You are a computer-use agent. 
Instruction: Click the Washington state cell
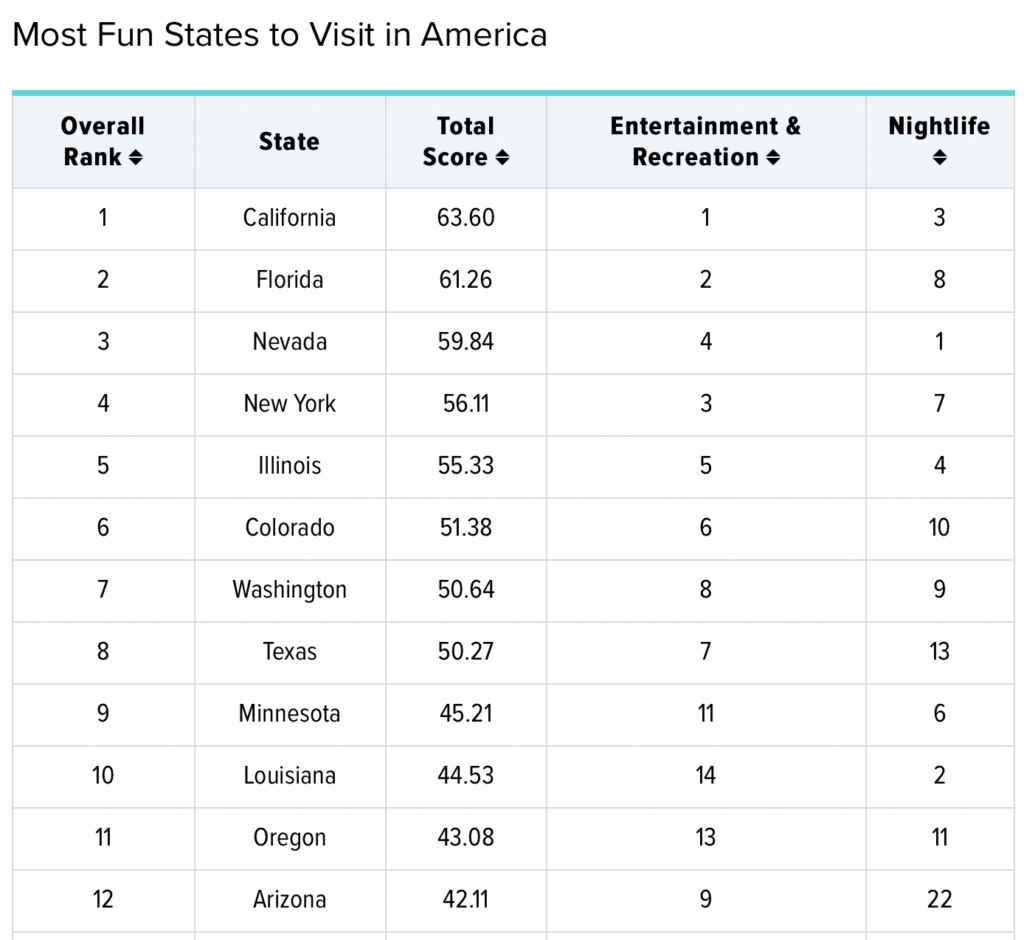pyautogui.click(x=289, y=590)
